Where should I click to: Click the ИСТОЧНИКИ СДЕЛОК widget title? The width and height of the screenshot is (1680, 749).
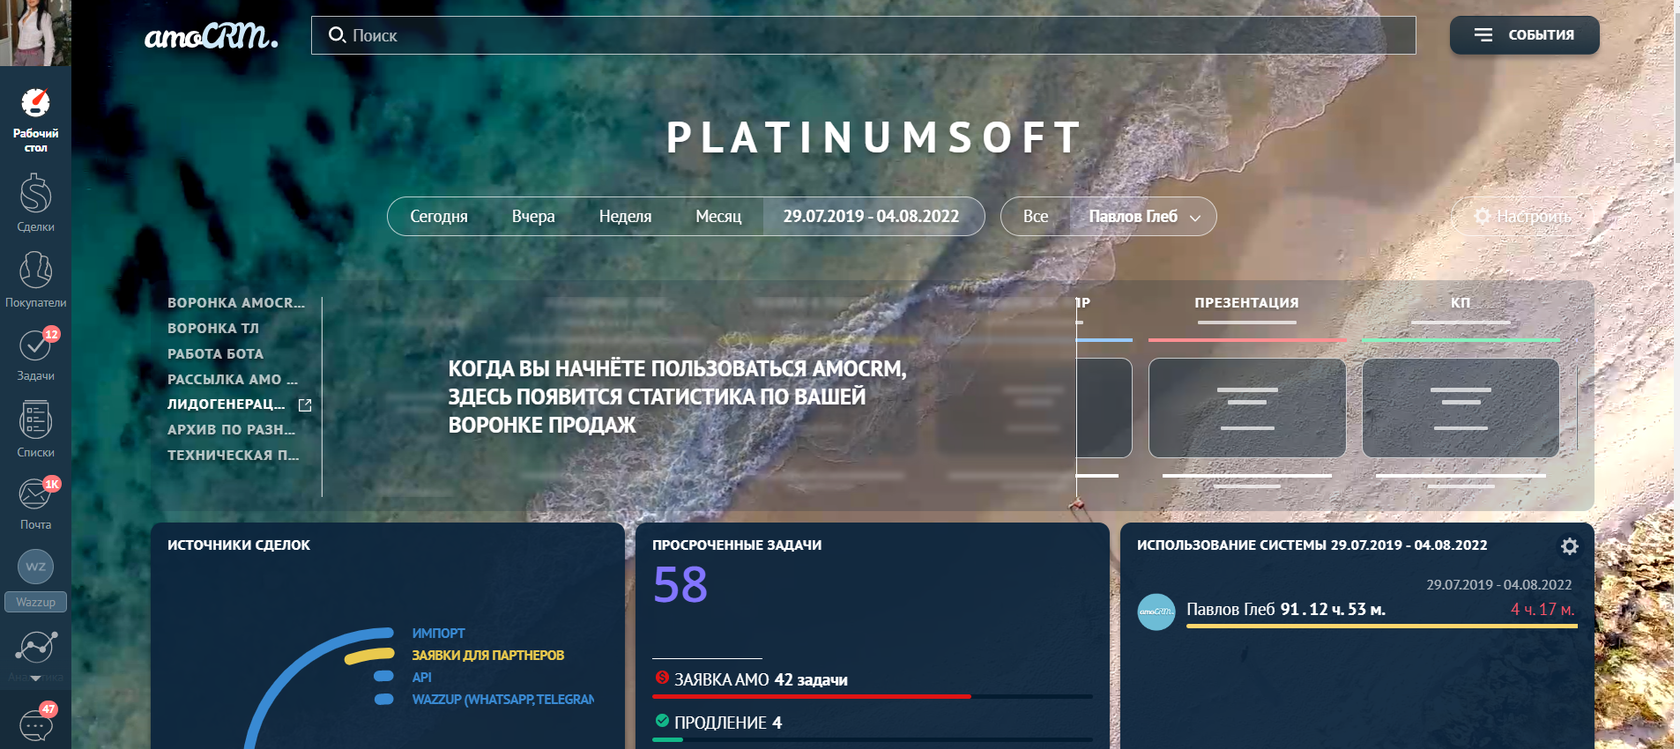239,545
